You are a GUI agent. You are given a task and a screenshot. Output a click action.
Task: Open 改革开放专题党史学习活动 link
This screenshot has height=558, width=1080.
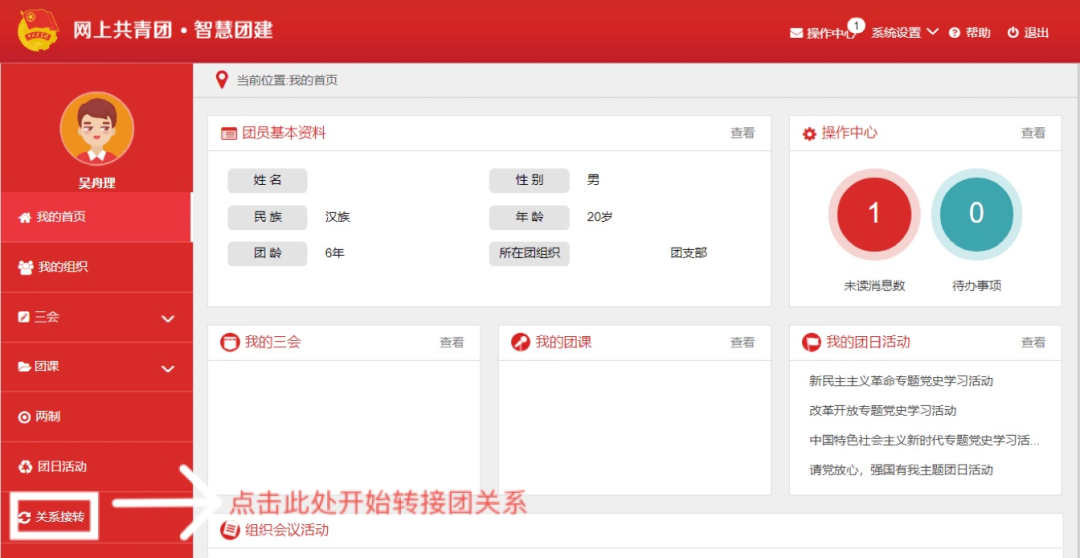[x=882, y=410]
